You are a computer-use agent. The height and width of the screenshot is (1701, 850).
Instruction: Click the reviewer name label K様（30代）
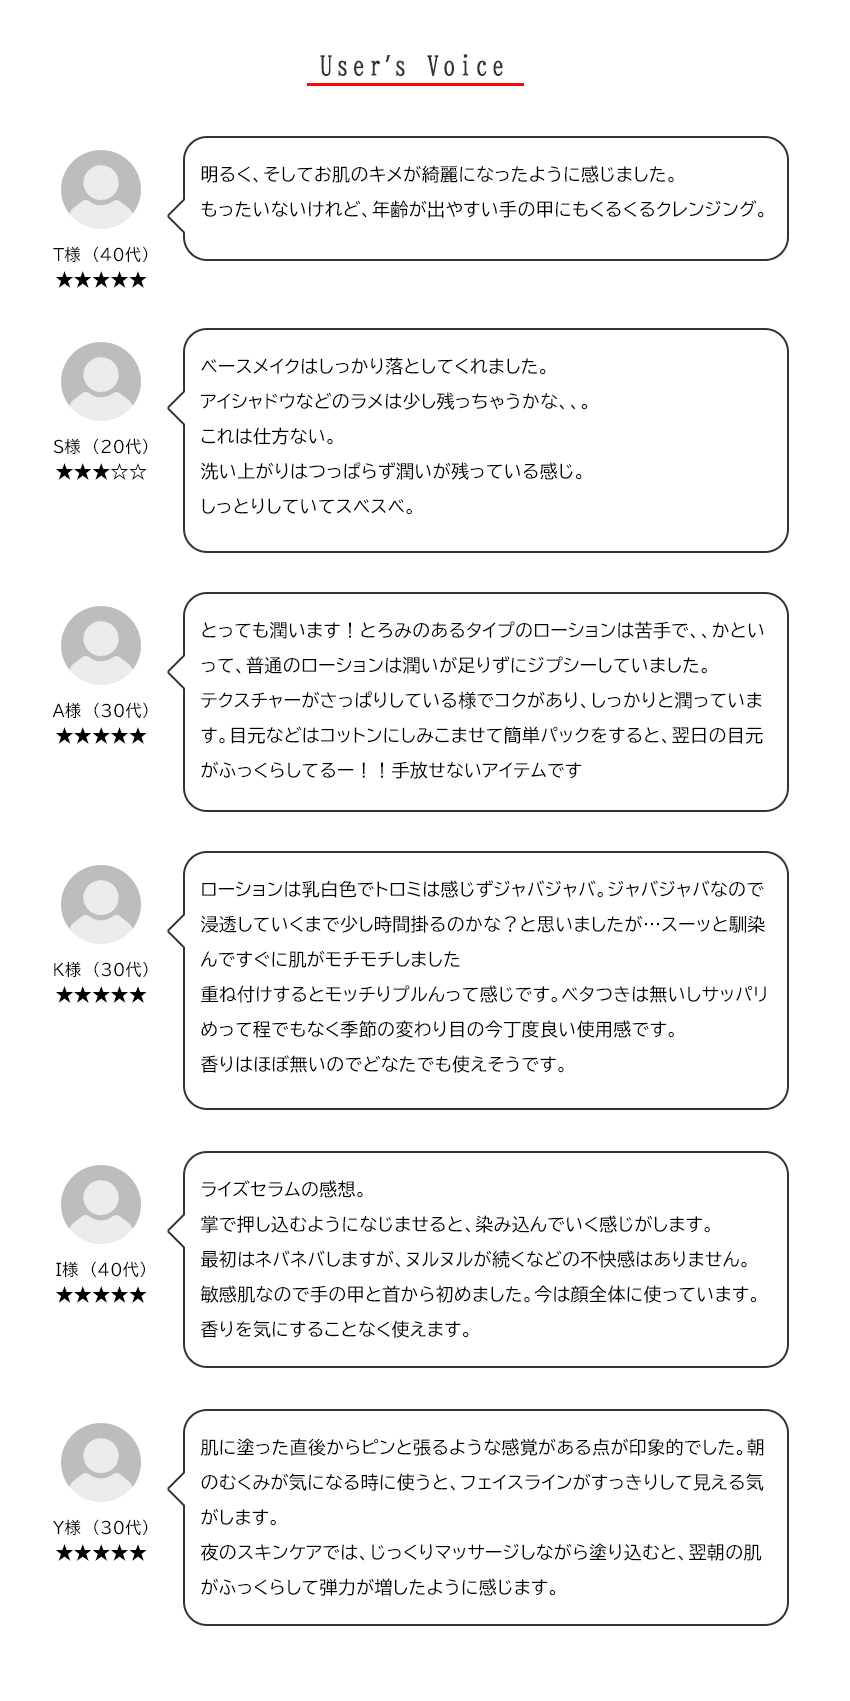pos(101,969)
